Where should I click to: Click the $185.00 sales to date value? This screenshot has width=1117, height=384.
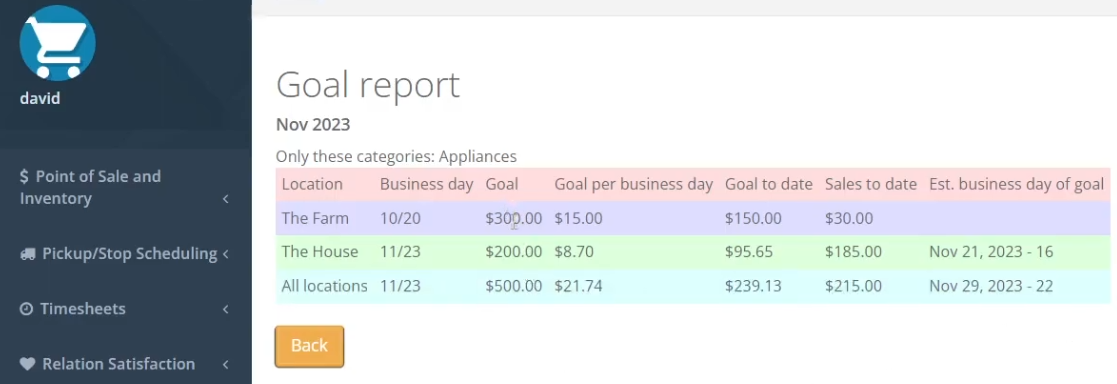(x=853, y=252)
